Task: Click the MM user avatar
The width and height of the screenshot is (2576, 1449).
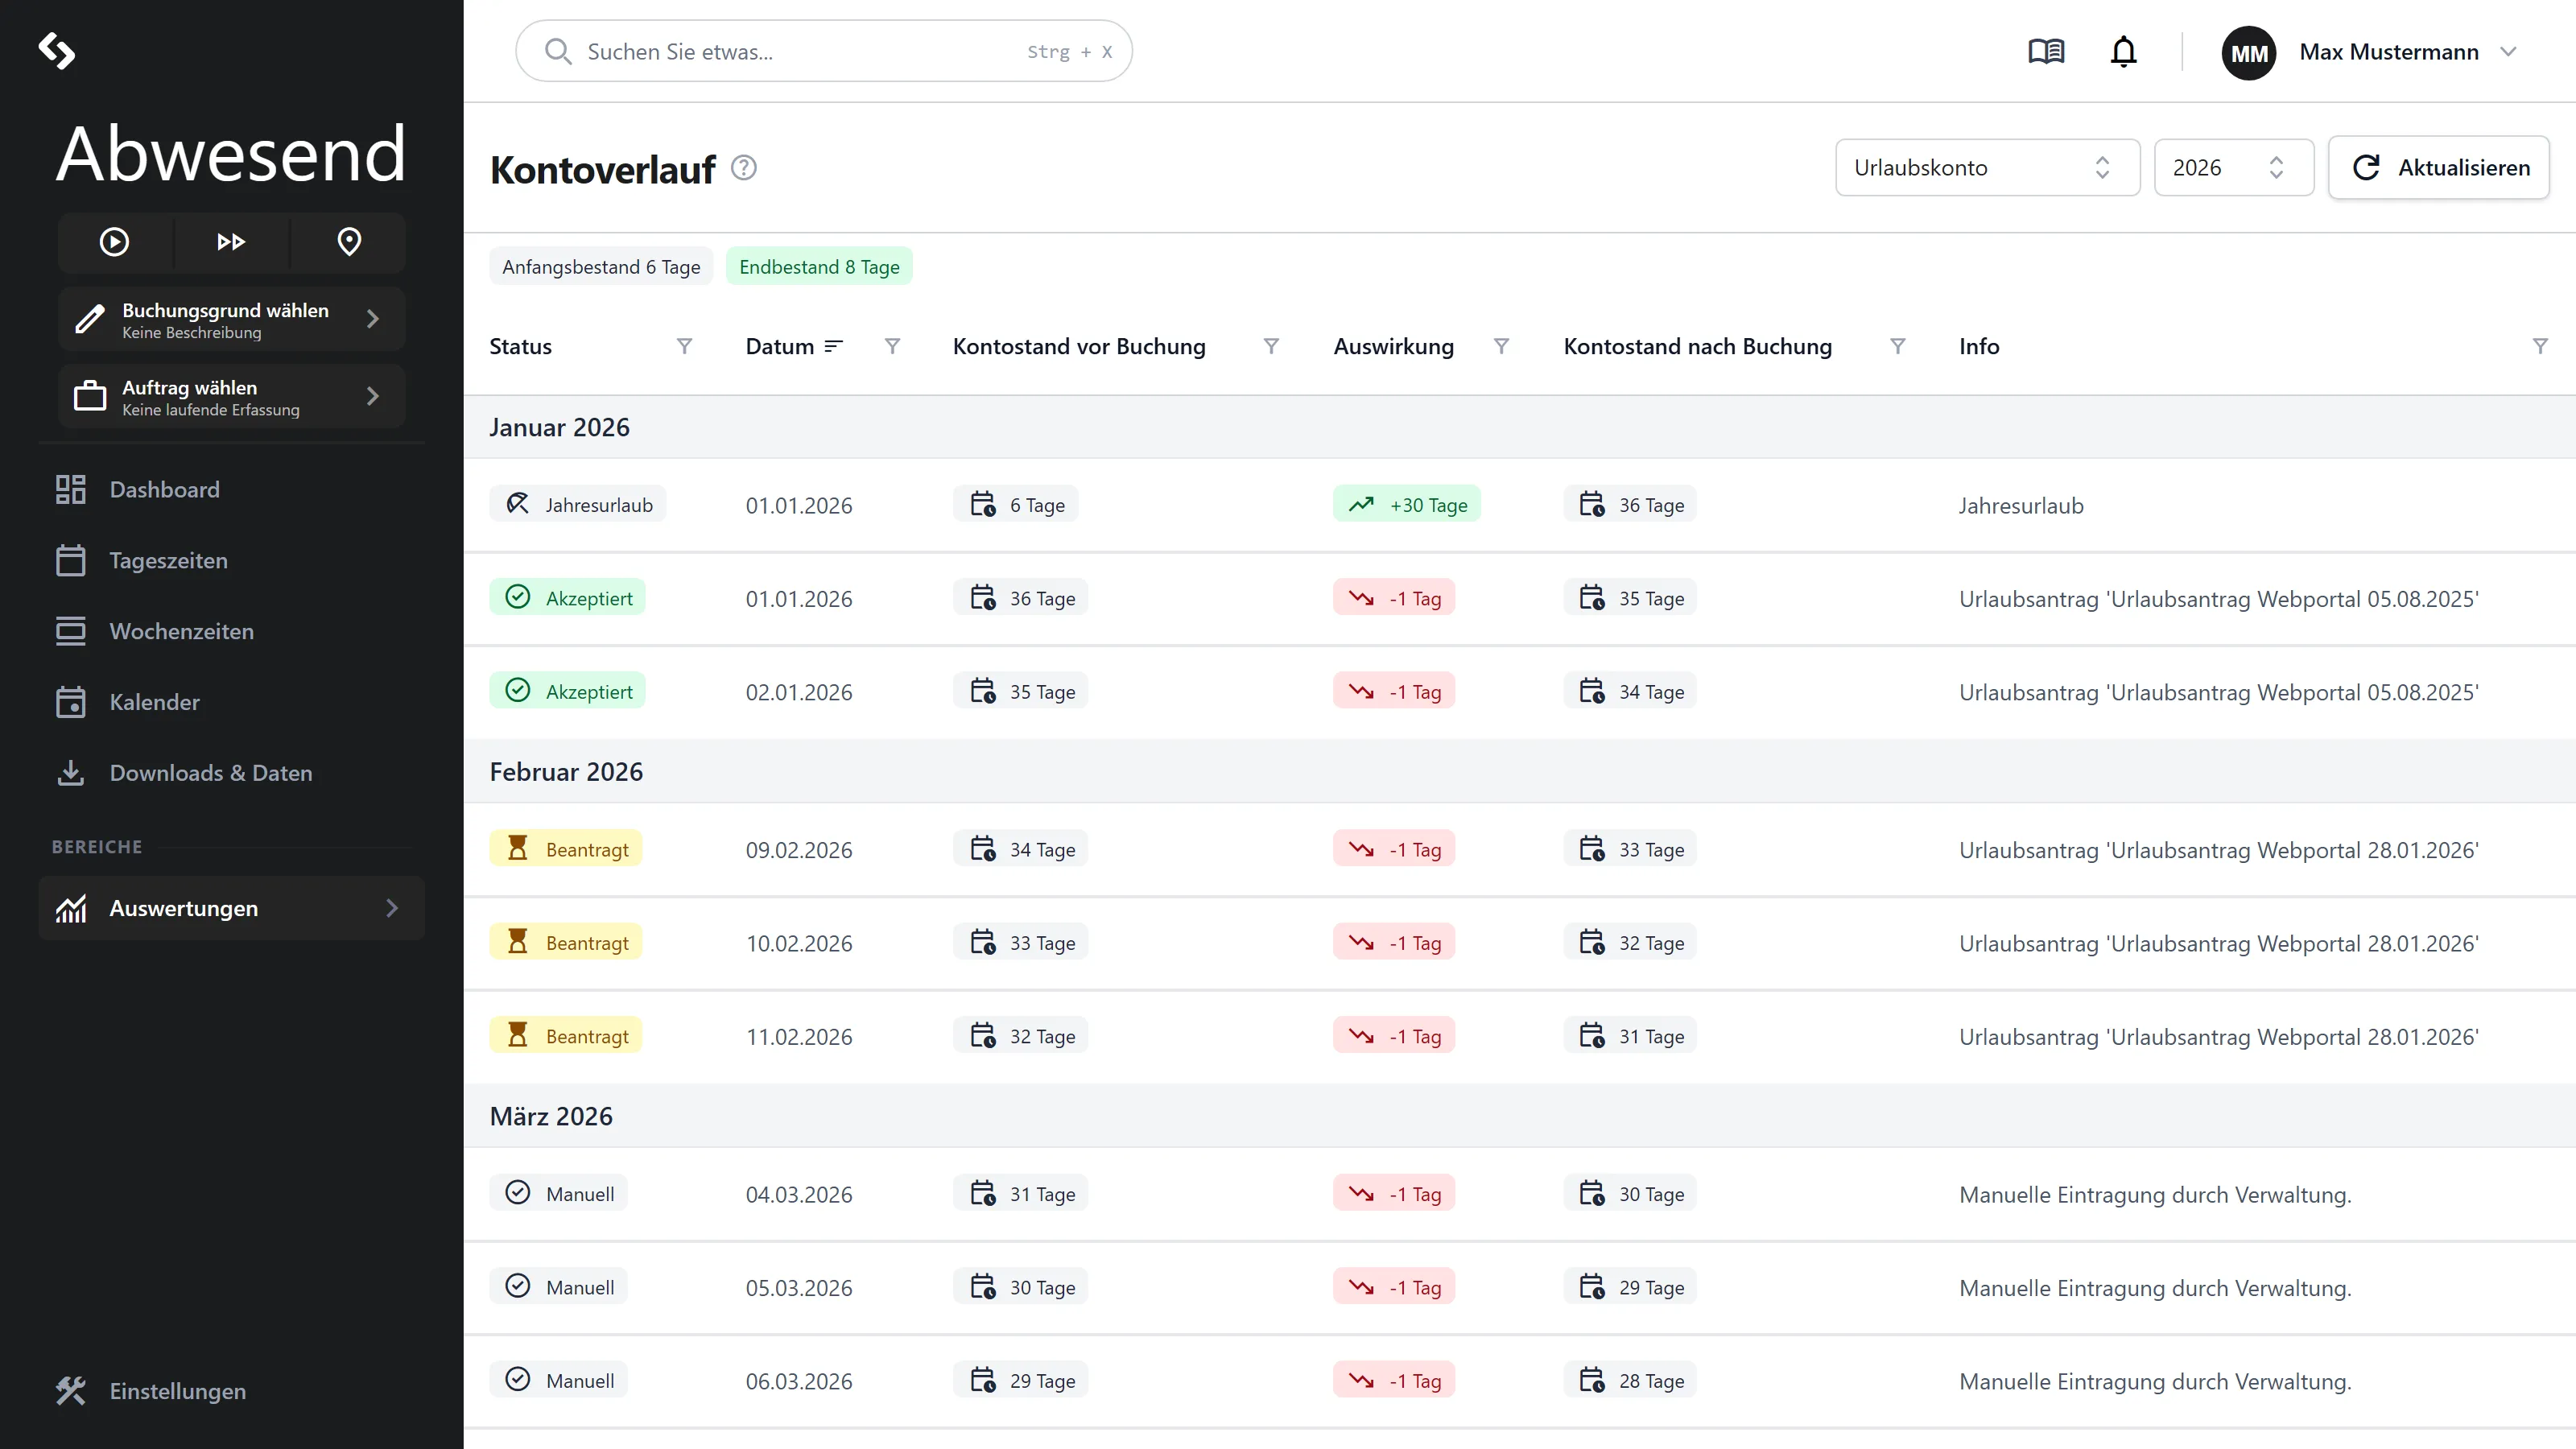Action: (2248, 53)
